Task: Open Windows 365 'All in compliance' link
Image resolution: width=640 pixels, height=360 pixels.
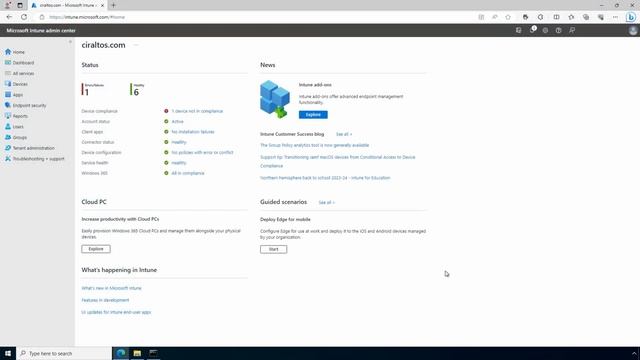Action: 188,173
